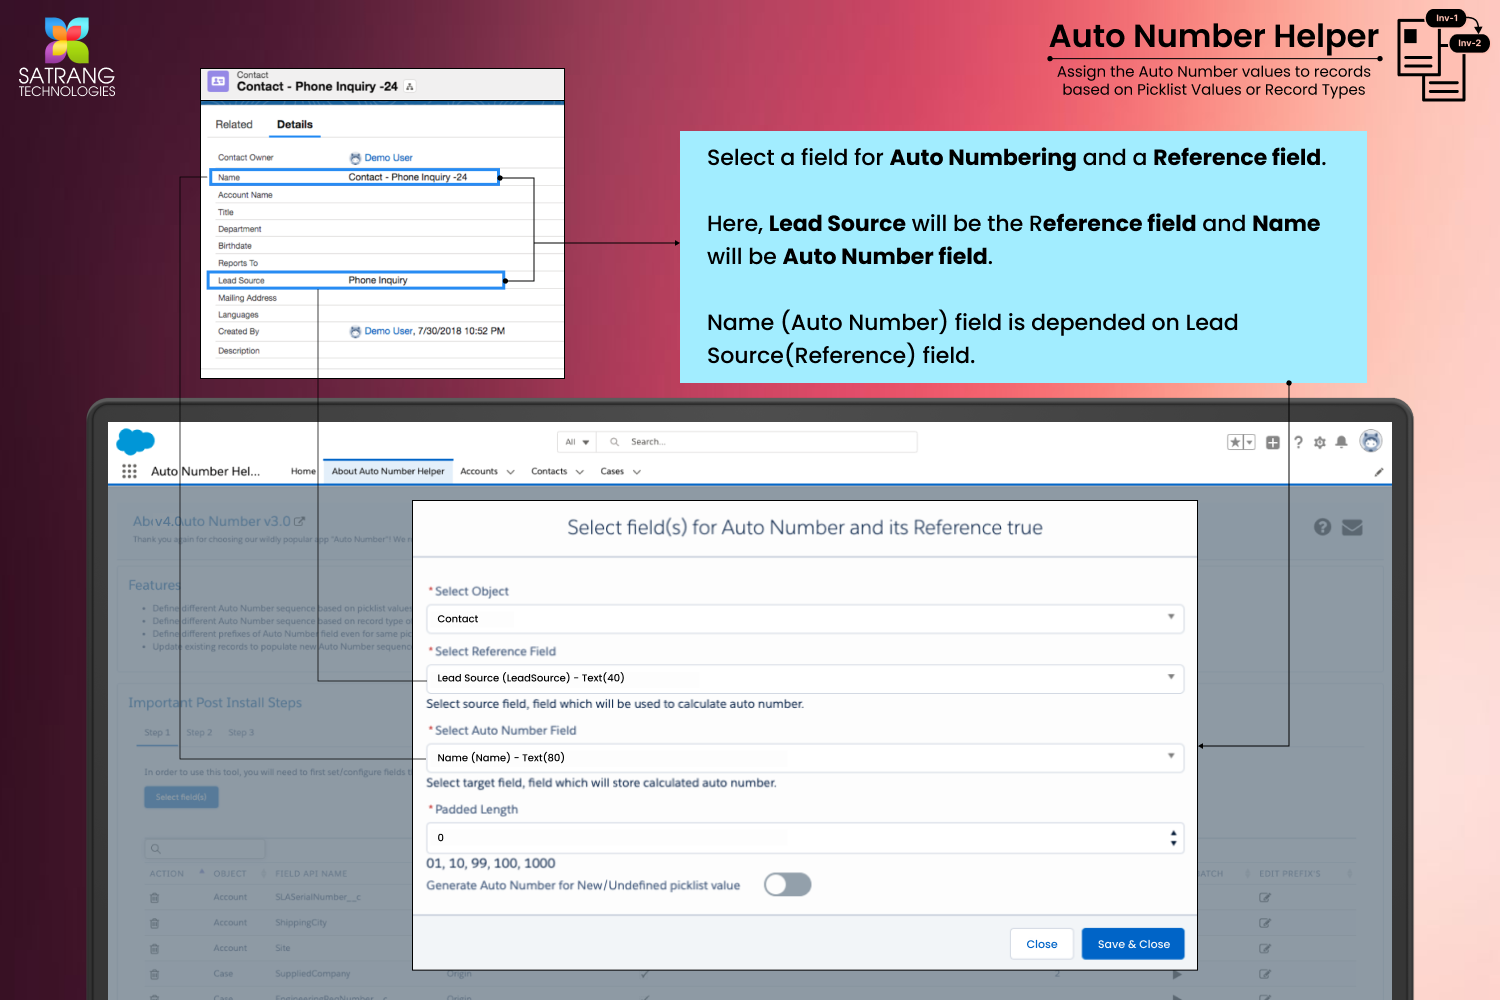Click trash icon for ShippingCity row
The width and height of the screenshot is (1500, 1000).
[x=154, y=923]
